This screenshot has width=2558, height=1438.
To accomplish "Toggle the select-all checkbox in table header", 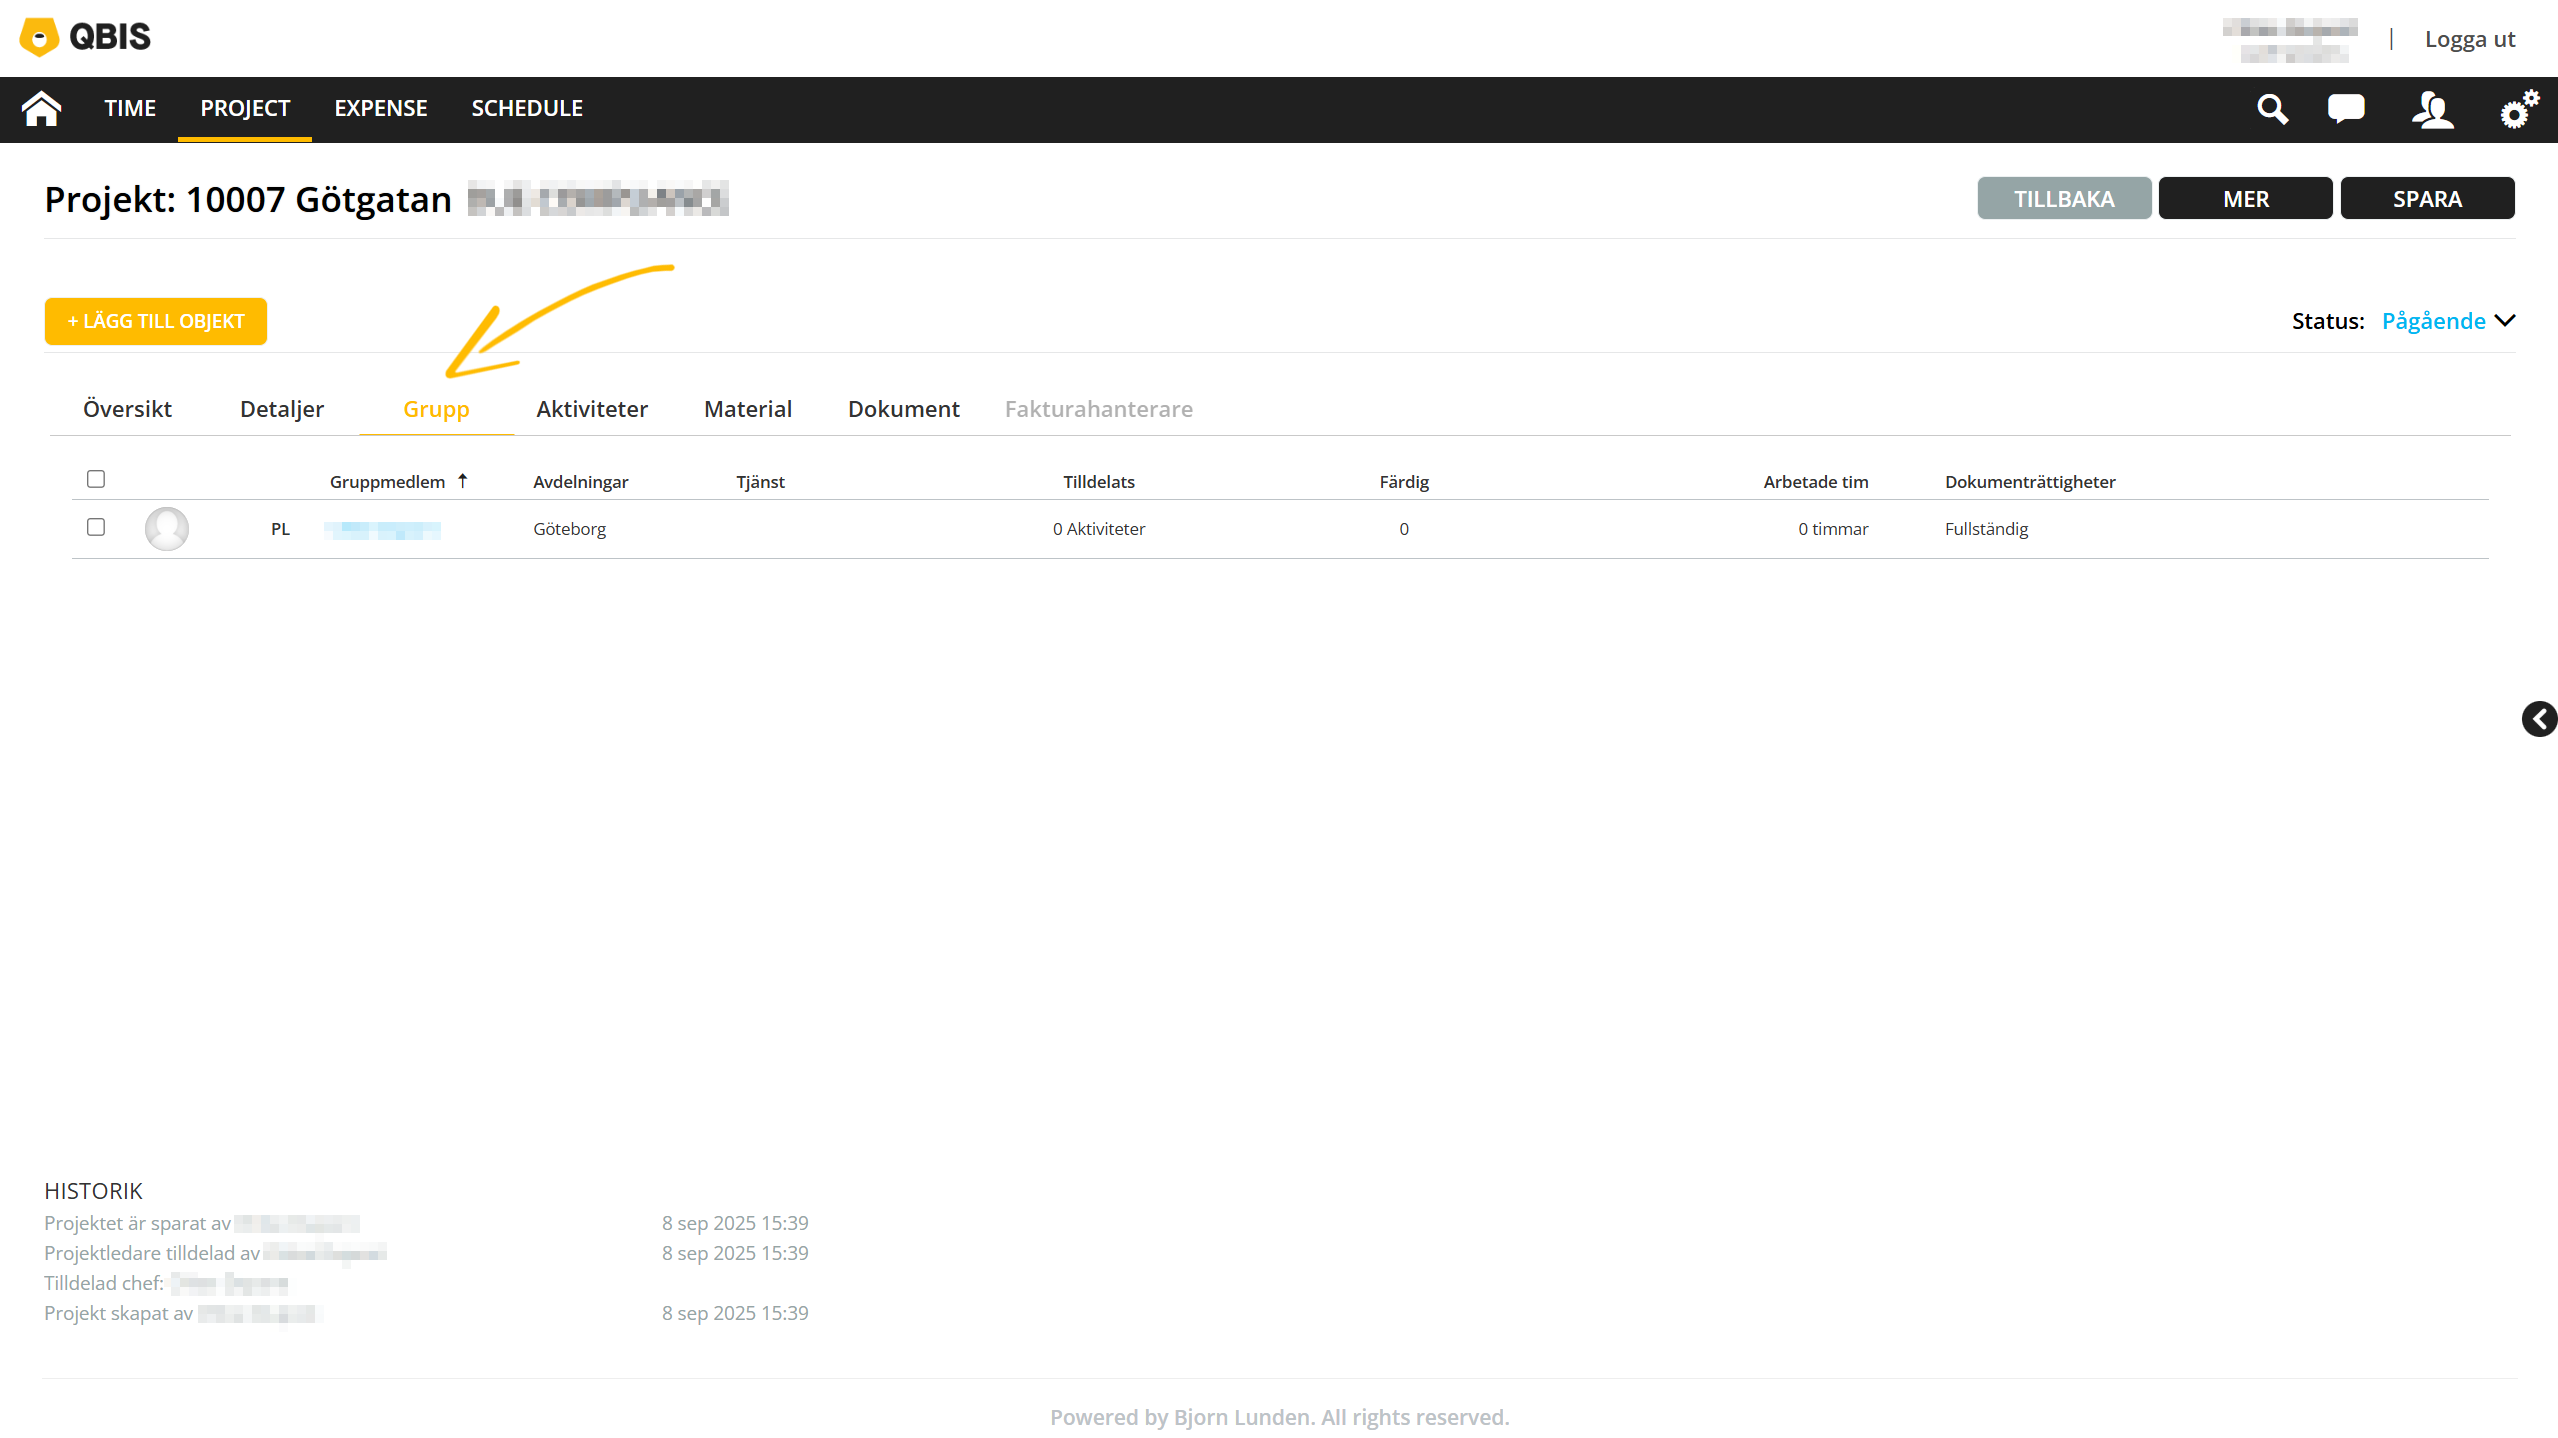I will click(x=96, y=479).
